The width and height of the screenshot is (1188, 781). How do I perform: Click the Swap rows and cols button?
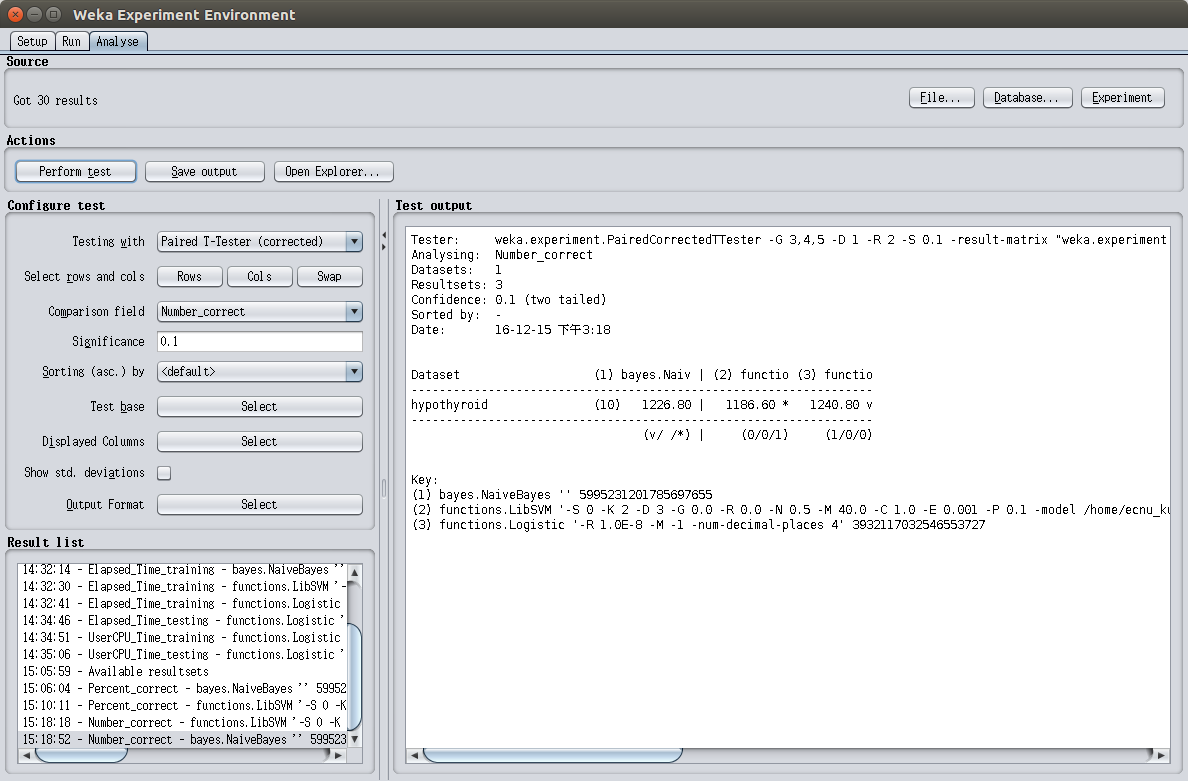point(329,277)
